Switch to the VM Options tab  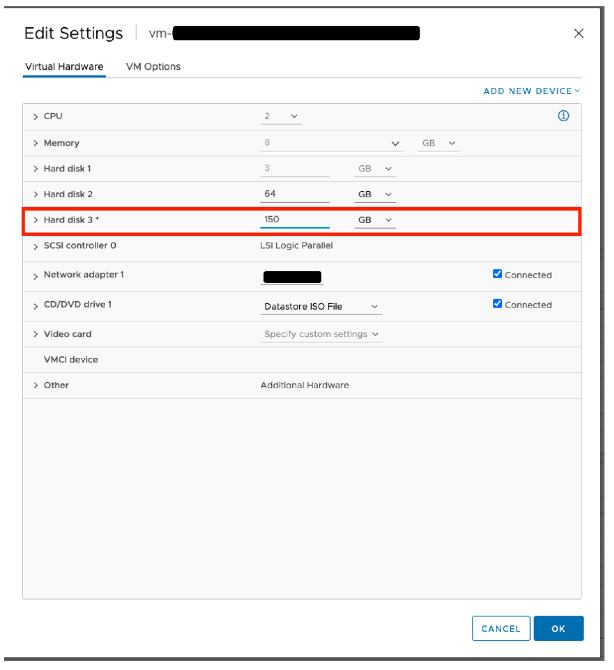point(153,67)
